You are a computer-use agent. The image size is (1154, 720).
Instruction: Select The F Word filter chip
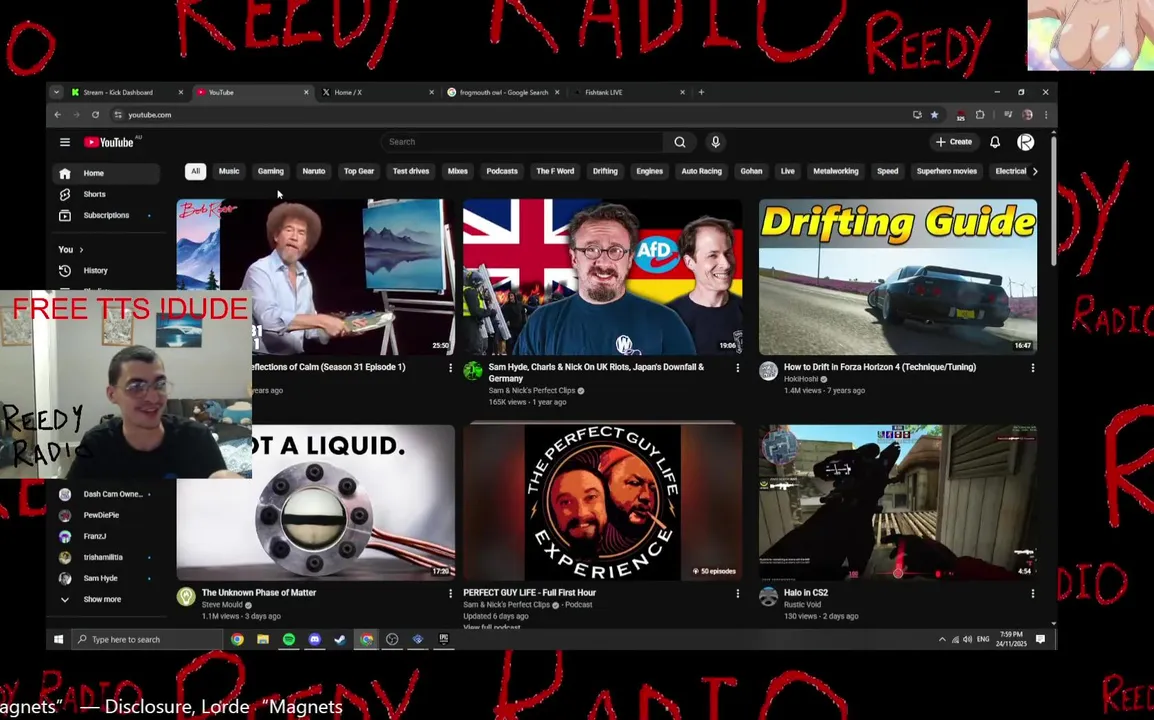555,171
